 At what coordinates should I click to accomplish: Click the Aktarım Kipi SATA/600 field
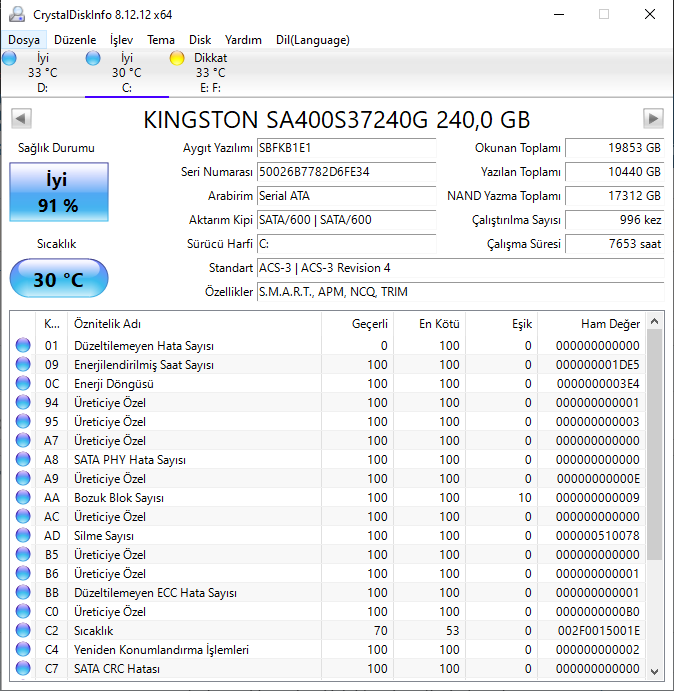coord(346,220)
